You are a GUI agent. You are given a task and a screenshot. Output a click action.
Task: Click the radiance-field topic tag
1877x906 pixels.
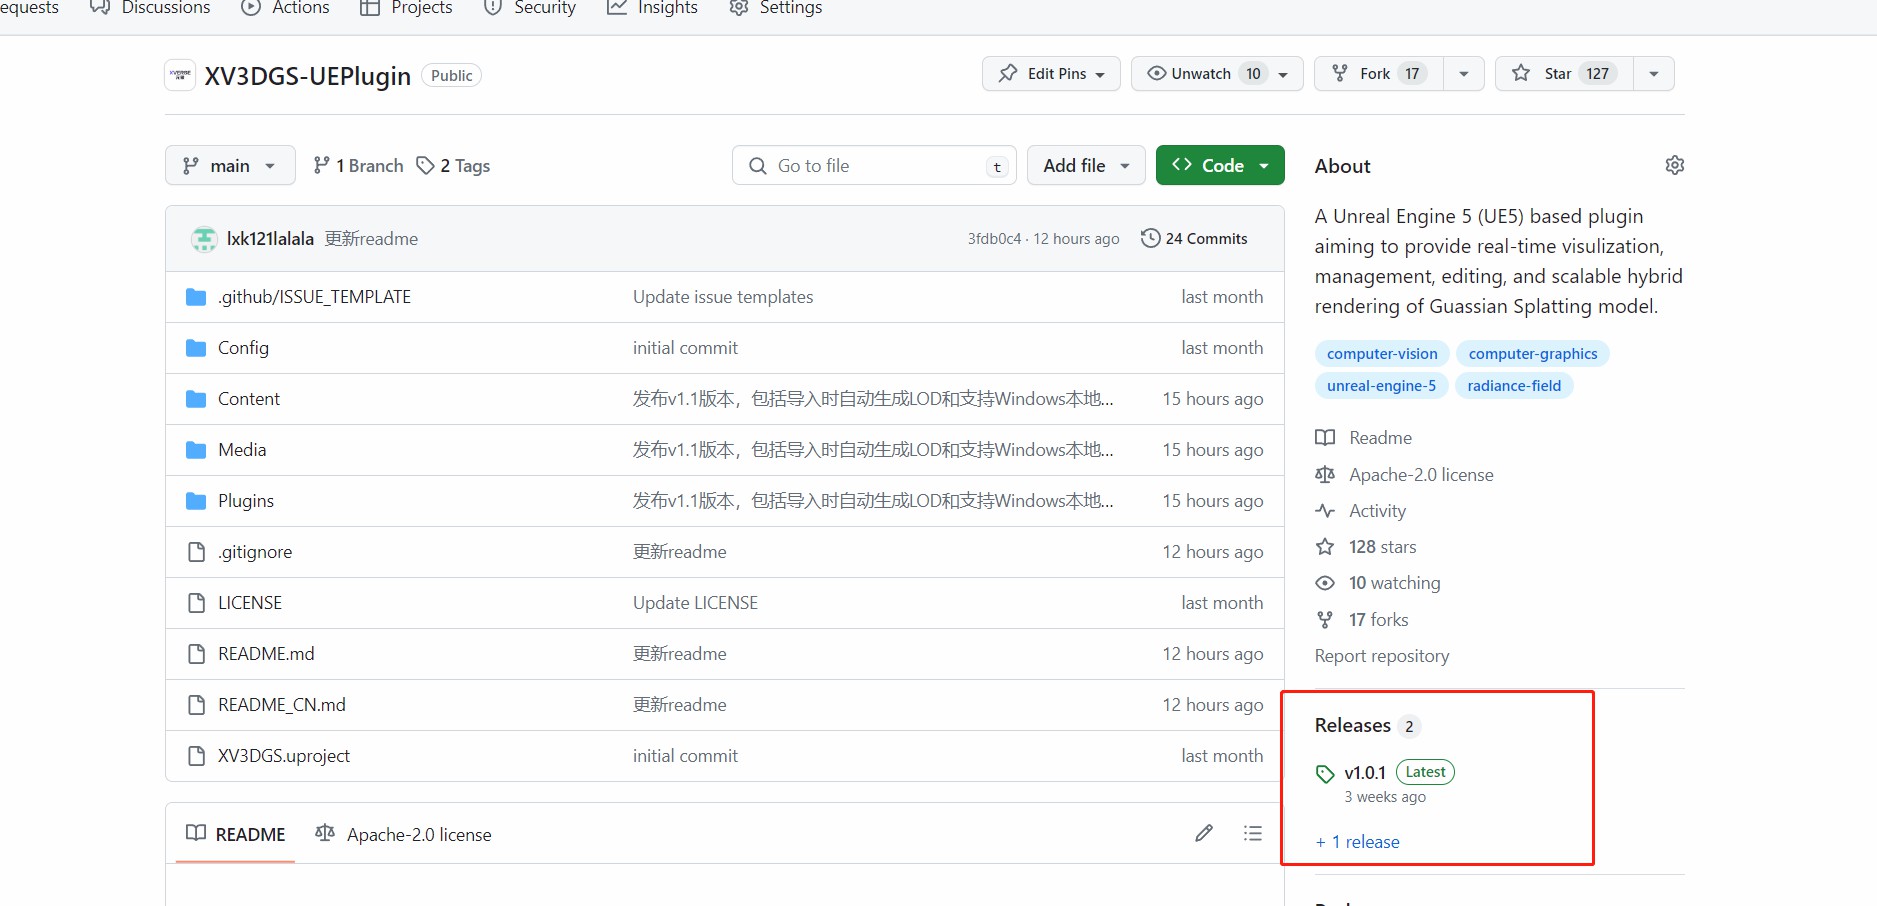1514,385
